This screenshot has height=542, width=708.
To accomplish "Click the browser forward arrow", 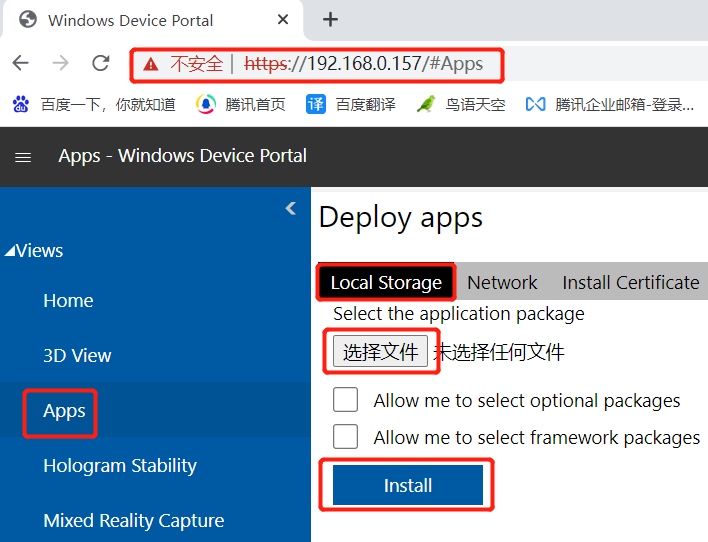I will [60, 63].
